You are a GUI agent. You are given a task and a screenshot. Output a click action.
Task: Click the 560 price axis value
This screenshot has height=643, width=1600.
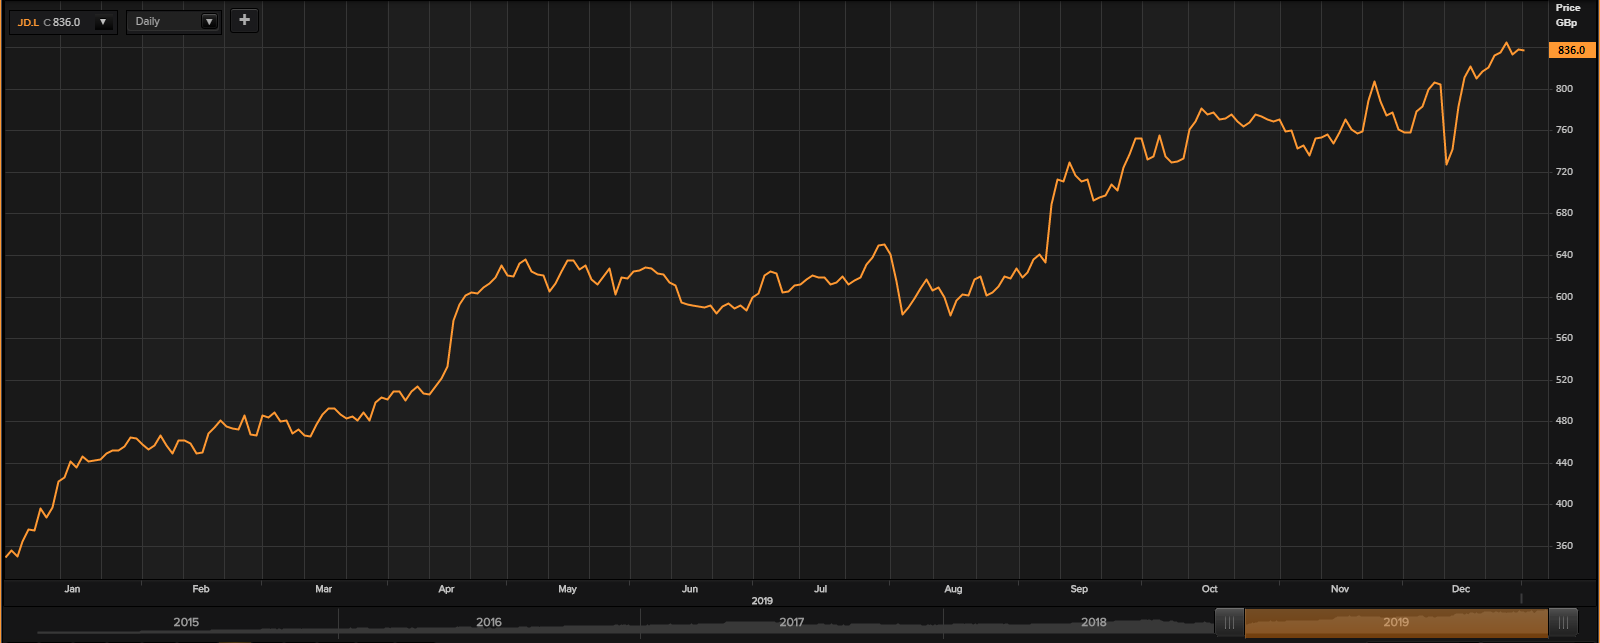click(x=1564, y=338)
